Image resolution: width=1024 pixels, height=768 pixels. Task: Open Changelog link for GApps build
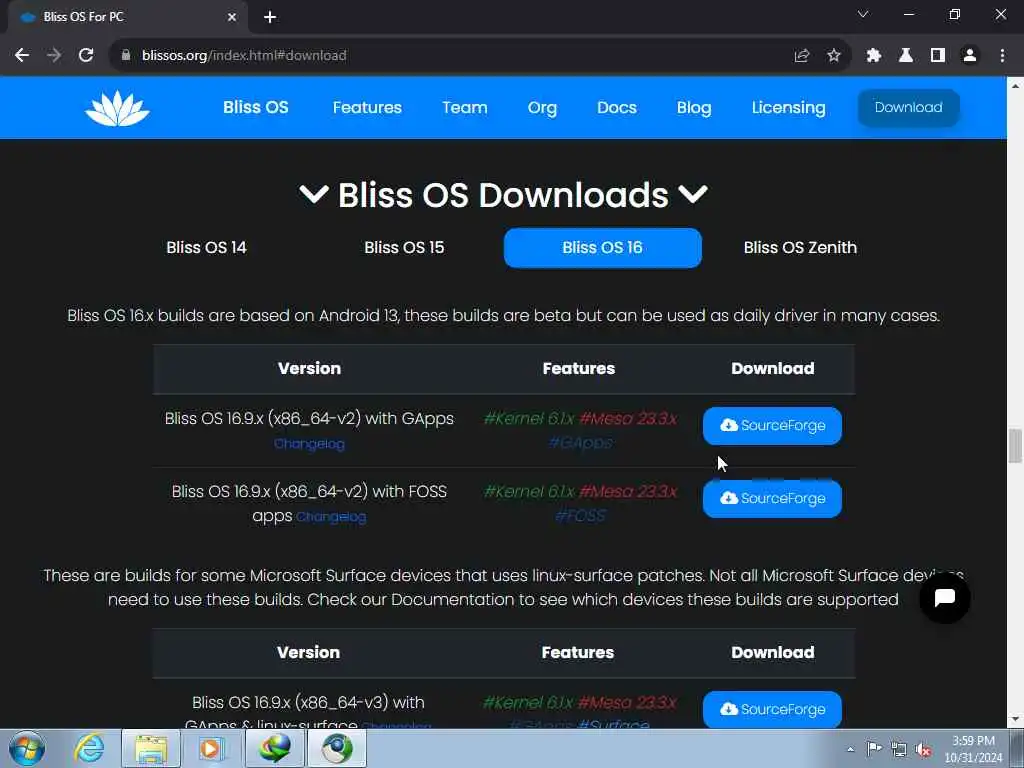point(309,444)
